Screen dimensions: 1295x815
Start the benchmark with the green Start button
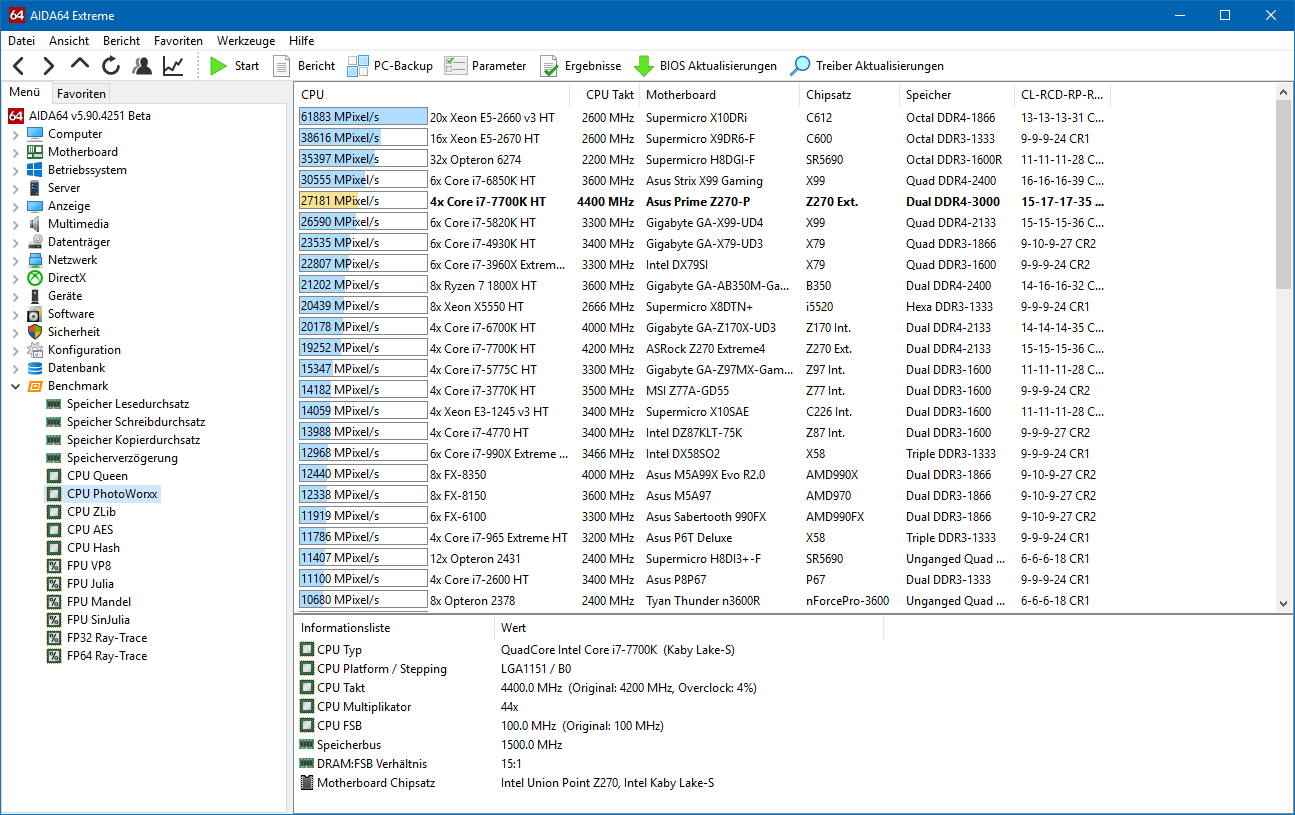[x=234, y=66]
